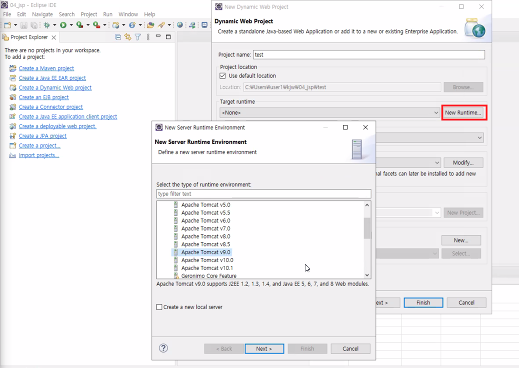Click the Save toolbar icon
This screenshot has height=368, width=519.
[24, 25]
